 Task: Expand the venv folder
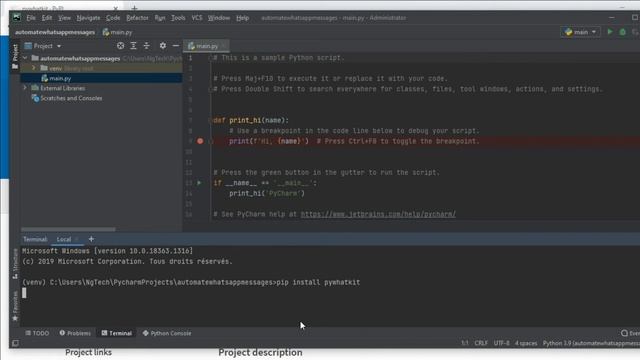34,68
